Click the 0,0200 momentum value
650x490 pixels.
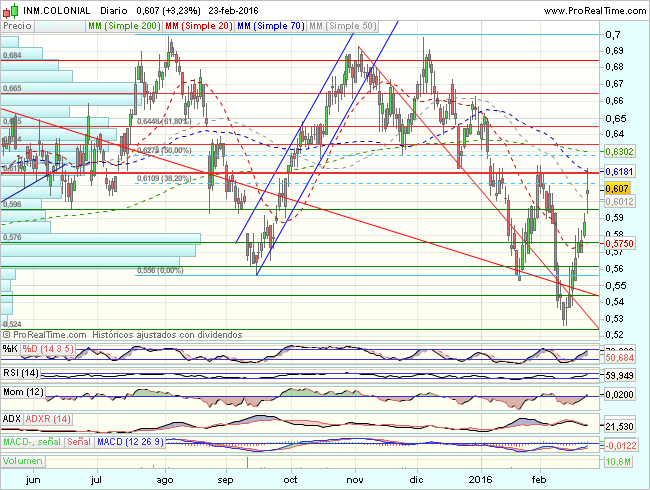pyautogui.click(x=619, y=395)
